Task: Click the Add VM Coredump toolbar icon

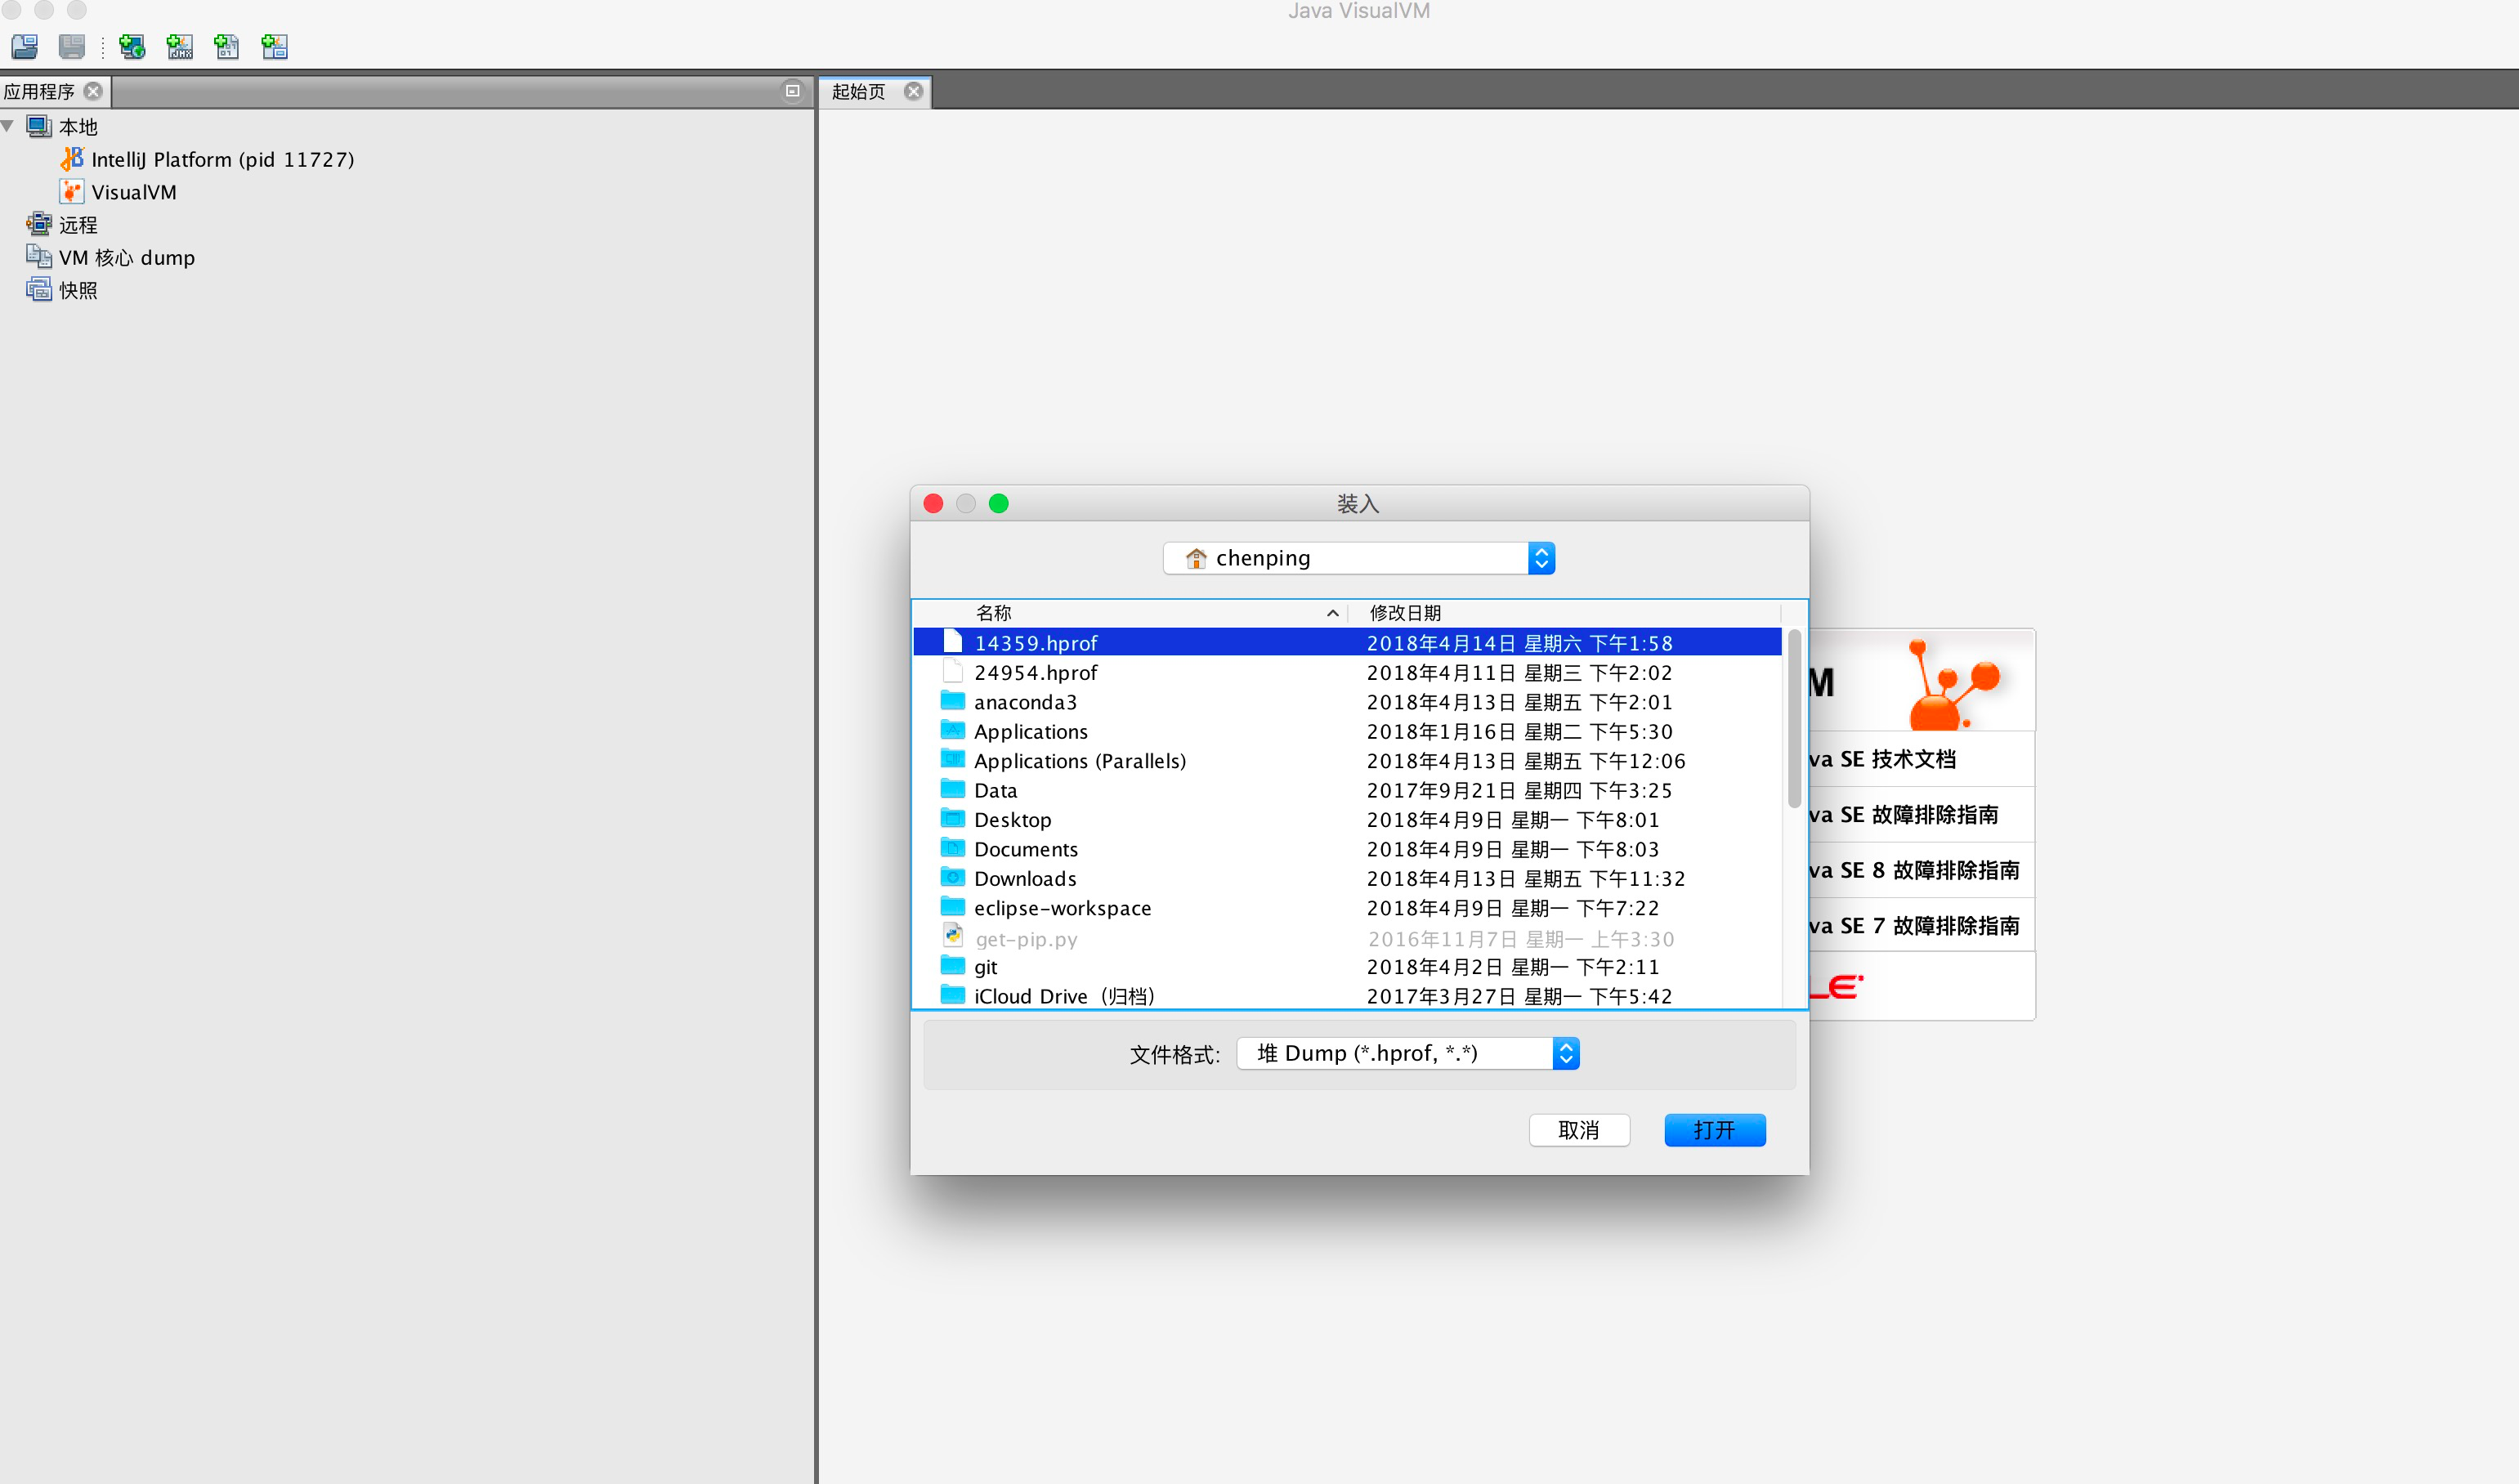Action: 227,46
